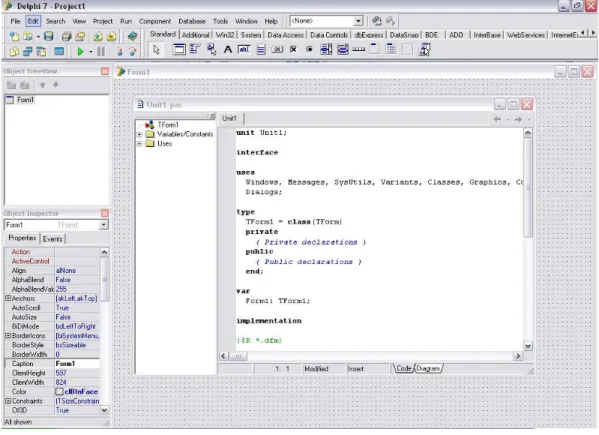Click Remove File from Project icon
This screenshot has height=435, width=599.
click(x=111, y=36)
